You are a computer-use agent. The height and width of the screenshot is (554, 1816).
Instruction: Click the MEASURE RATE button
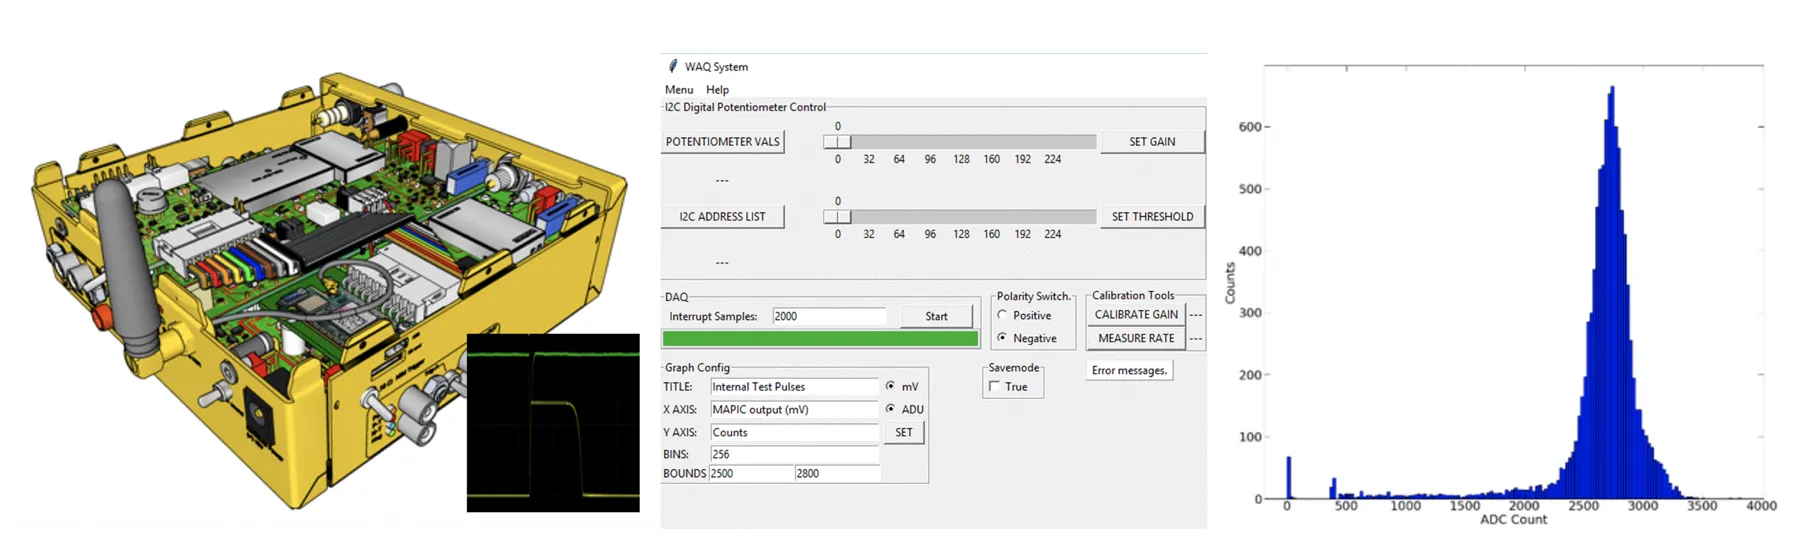tap(1136, 338)
